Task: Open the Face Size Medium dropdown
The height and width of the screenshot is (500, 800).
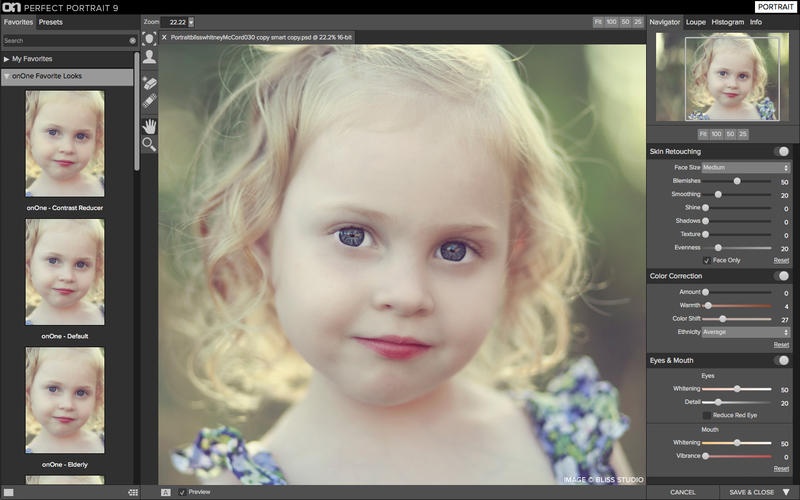Action: pos(746,167)
